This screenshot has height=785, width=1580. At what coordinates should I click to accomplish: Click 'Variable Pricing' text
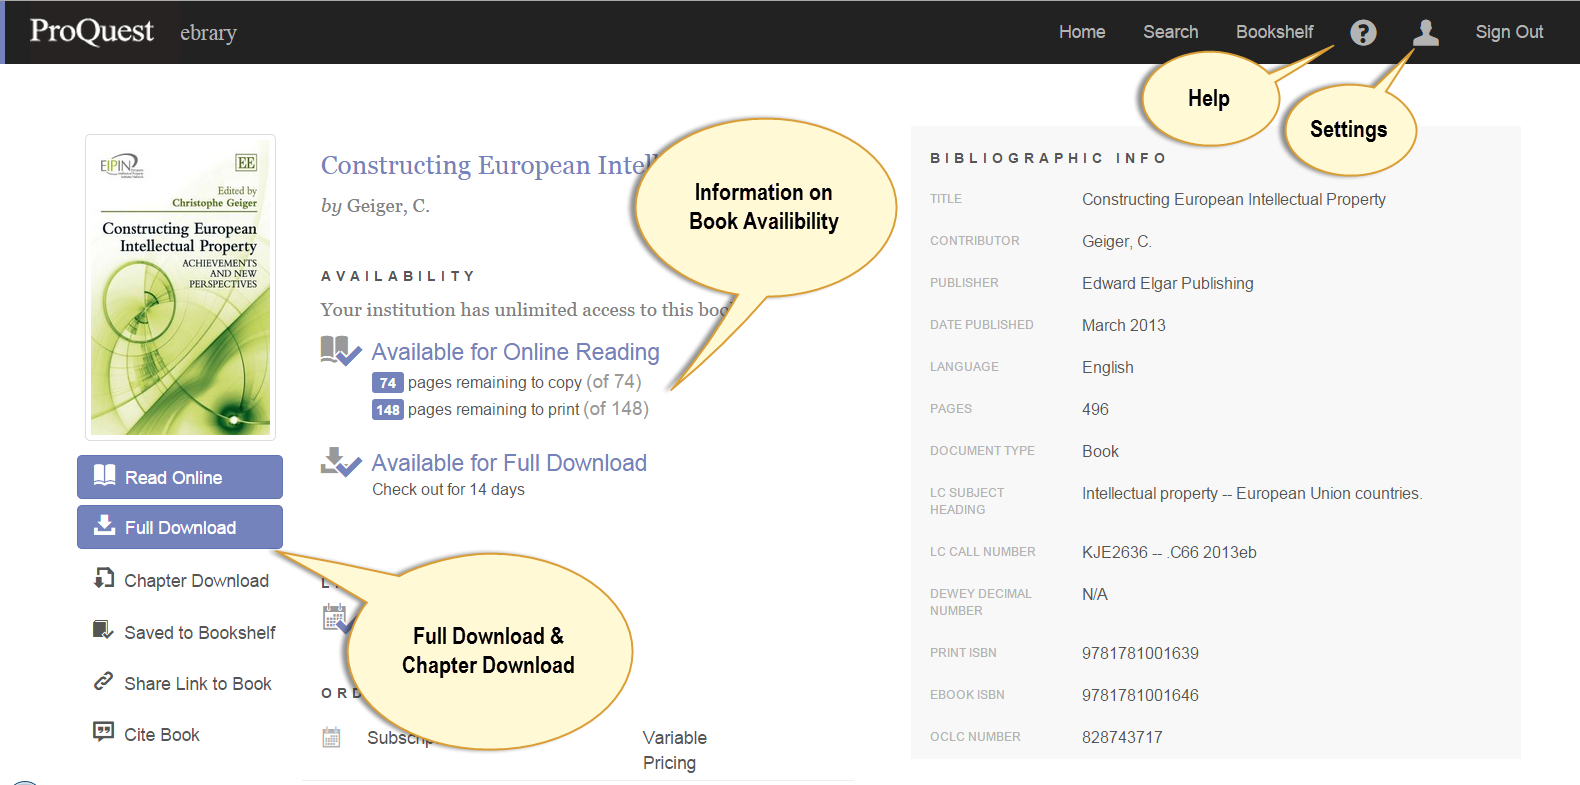pos(674,750)
